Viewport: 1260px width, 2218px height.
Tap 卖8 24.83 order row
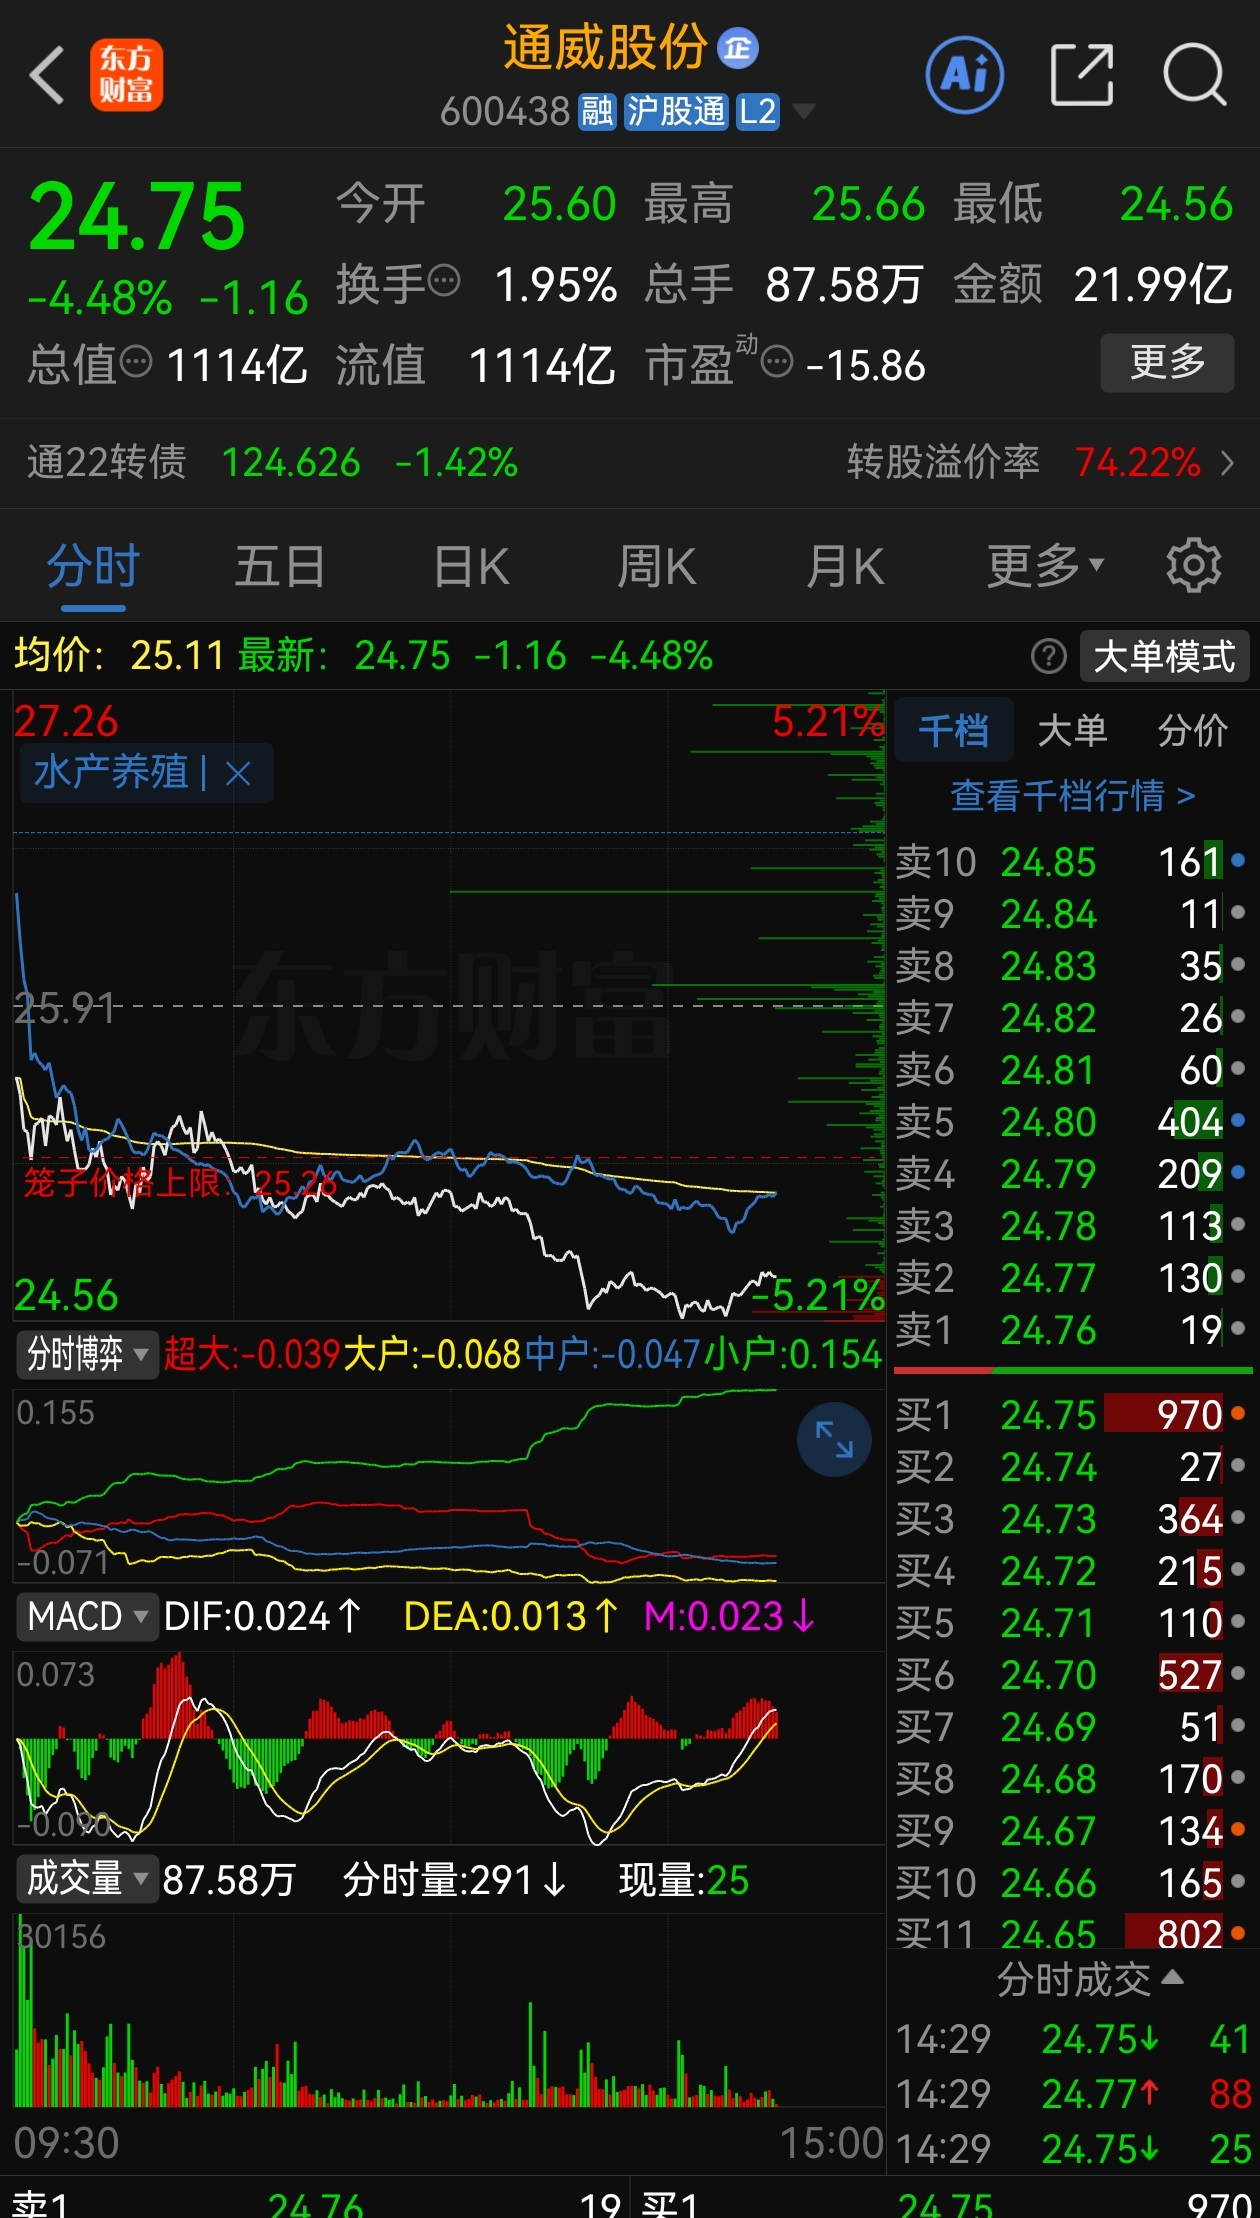1072,966
